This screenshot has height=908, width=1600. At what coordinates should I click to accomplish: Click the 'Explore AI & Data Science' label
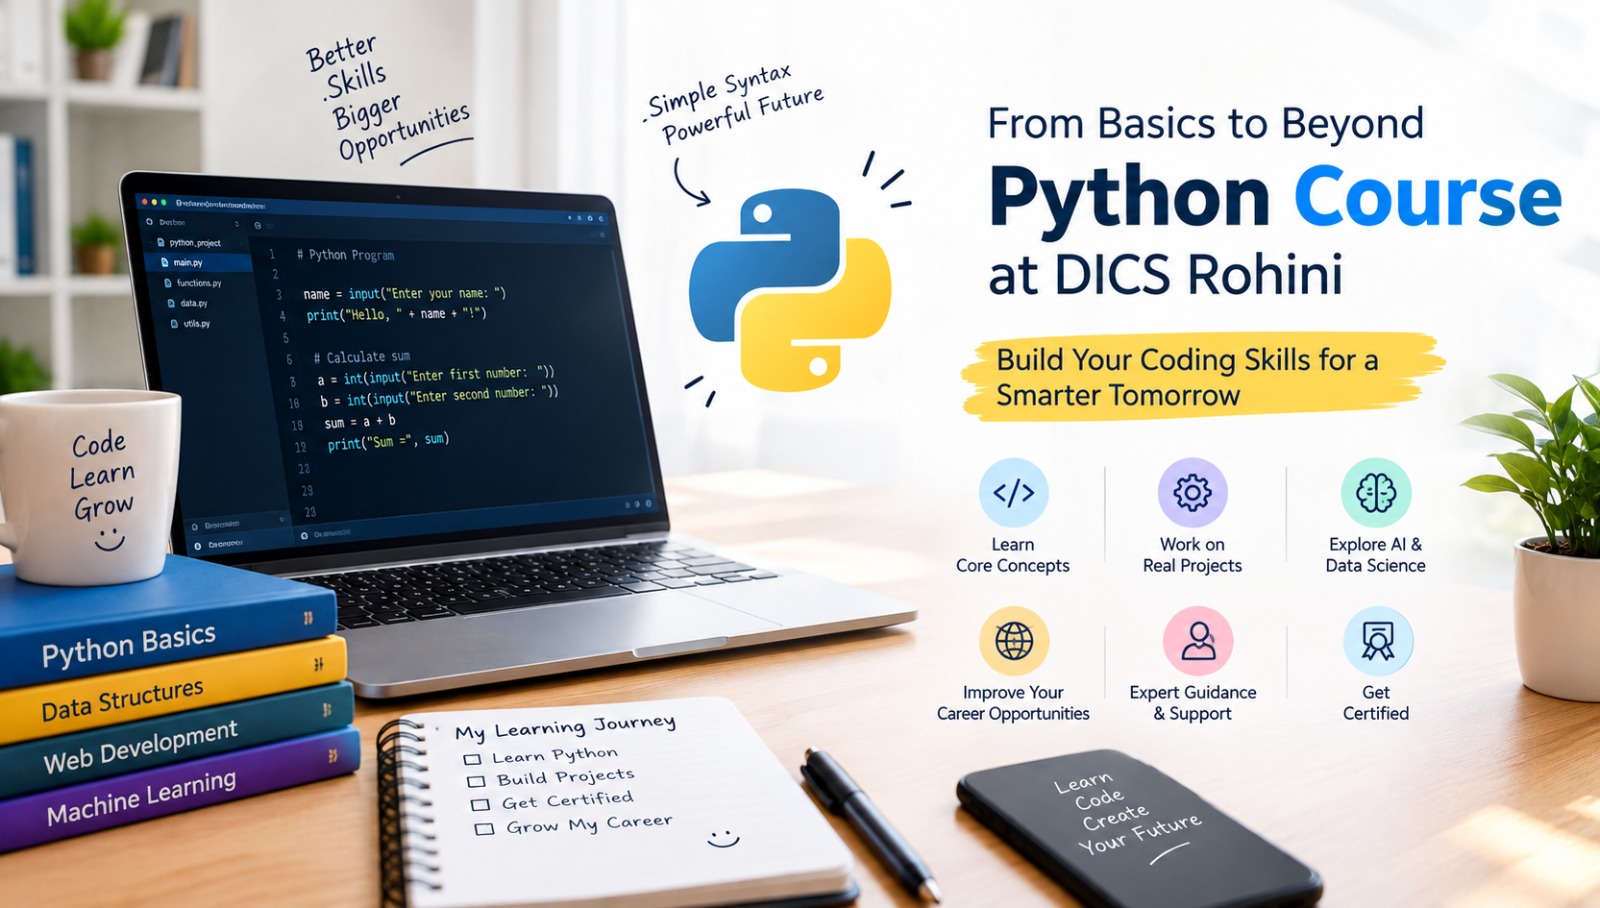pyautogui.click(x=1376, y=555)
